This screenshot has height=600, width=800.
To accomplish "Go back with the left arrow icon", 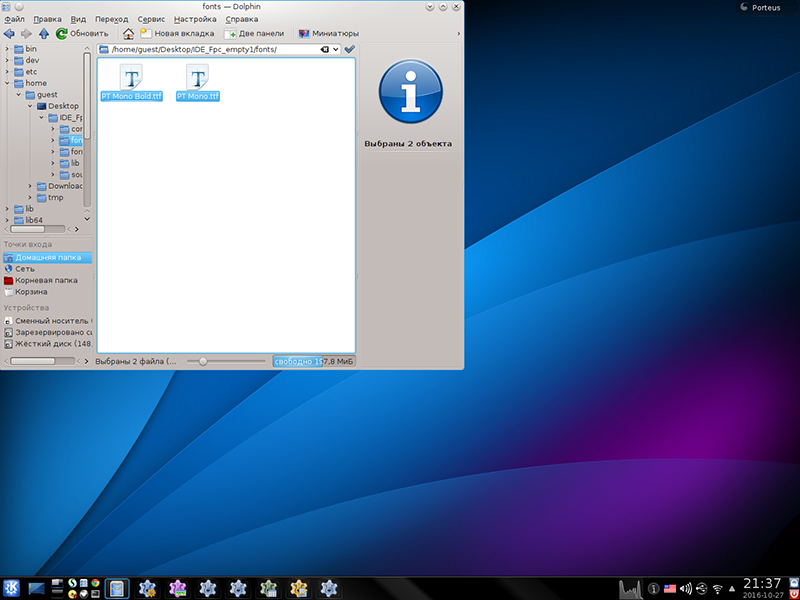I will click(9, 34).
